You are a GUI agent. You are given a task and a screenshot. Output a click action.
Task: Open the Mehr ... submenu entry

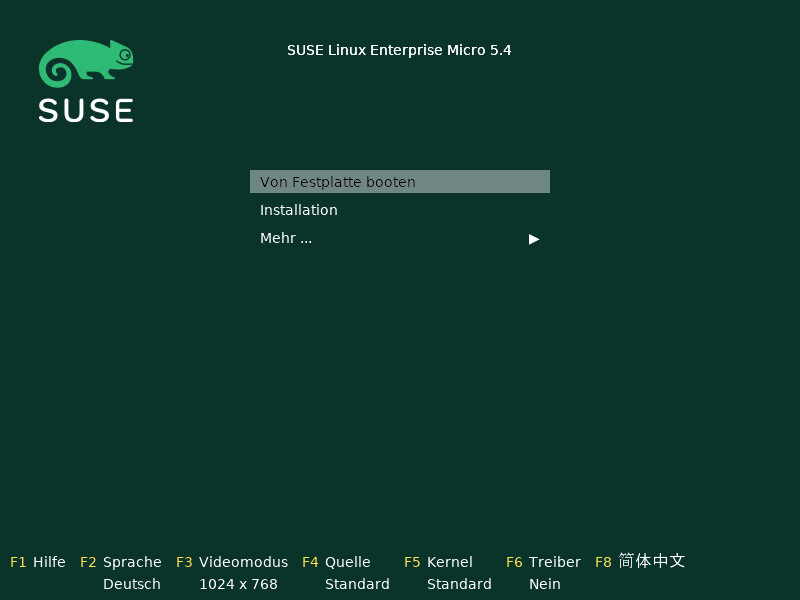[x=286, y=238]
